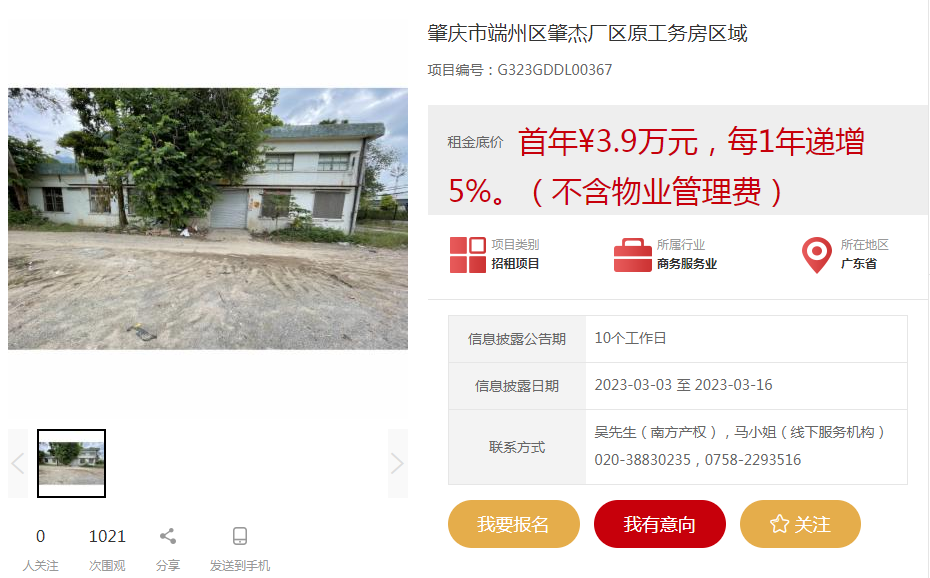Viewport: 930px width, 578px height.
Task: Show the previous thumbnail with left arrow
Action: click(x=18, y=464)
